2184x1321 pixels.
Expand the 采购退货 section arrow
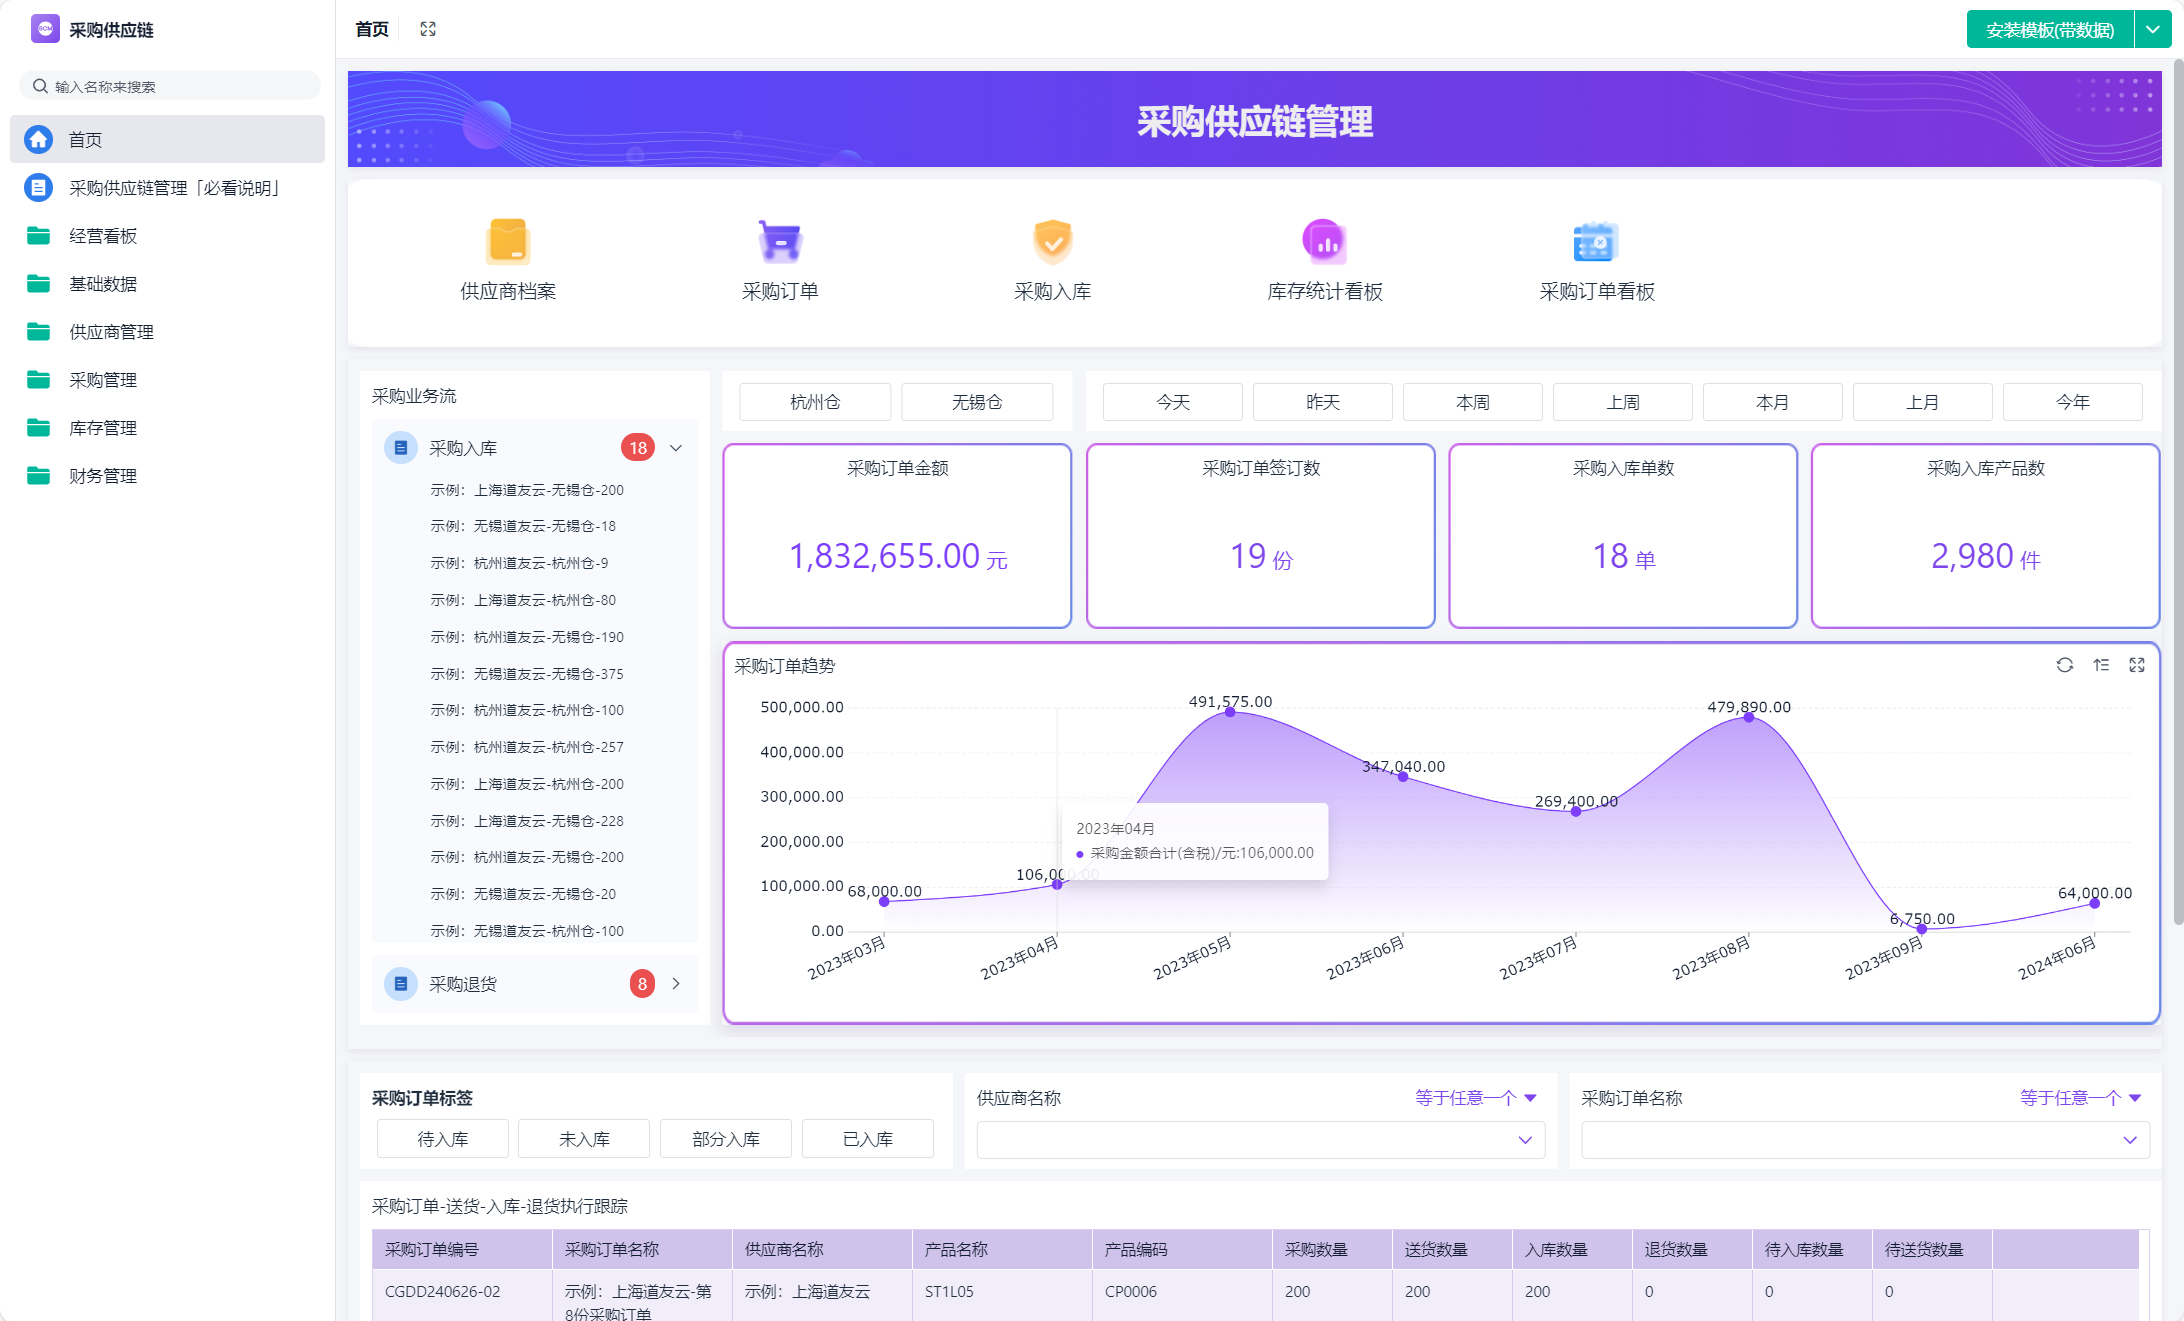coord(676,984)
